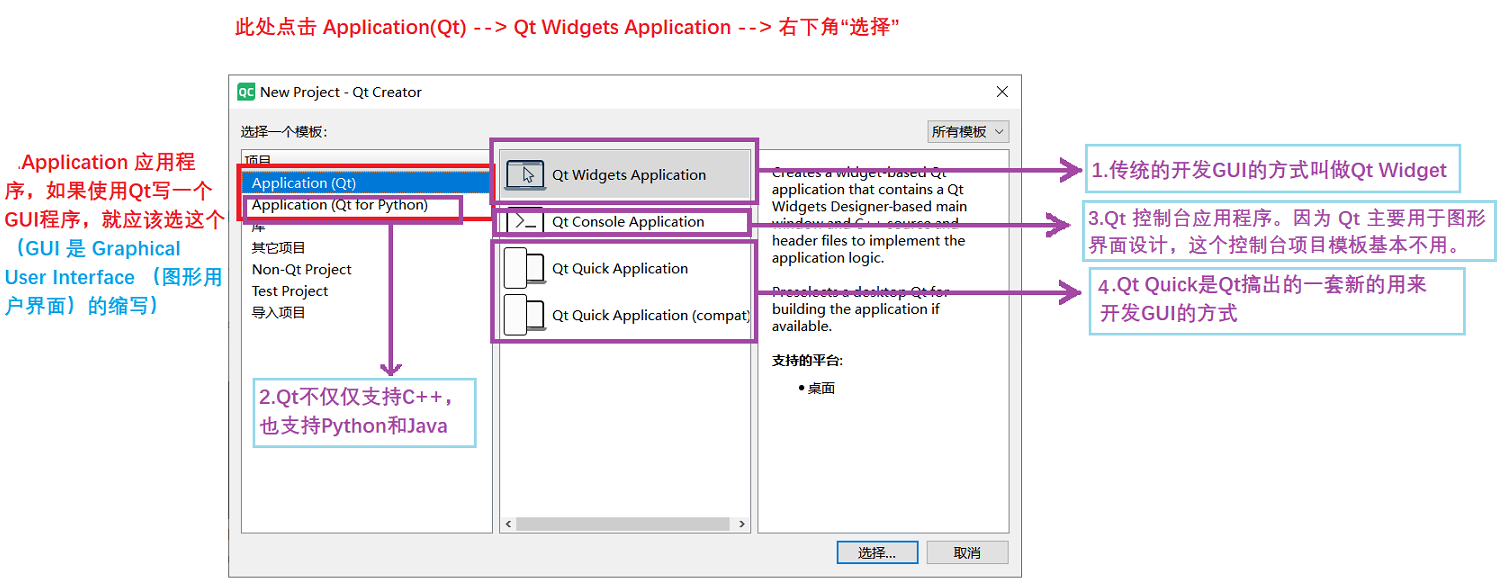This screenshot has width=1508, height=588.
Task: Choose Qt Quick Application (compat) label
Action: click(650, 315)
